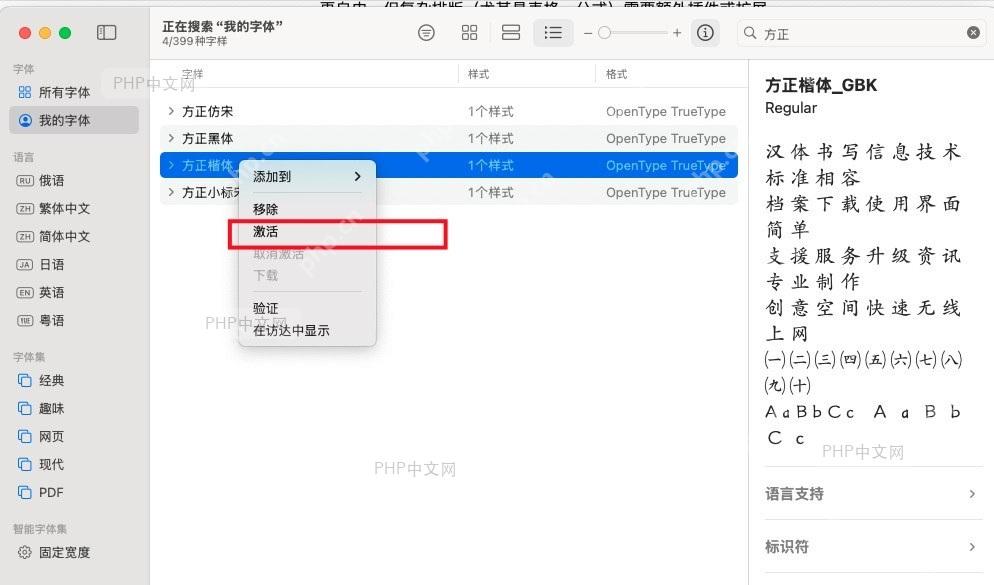Increase preview size with plus

(677, 33)
